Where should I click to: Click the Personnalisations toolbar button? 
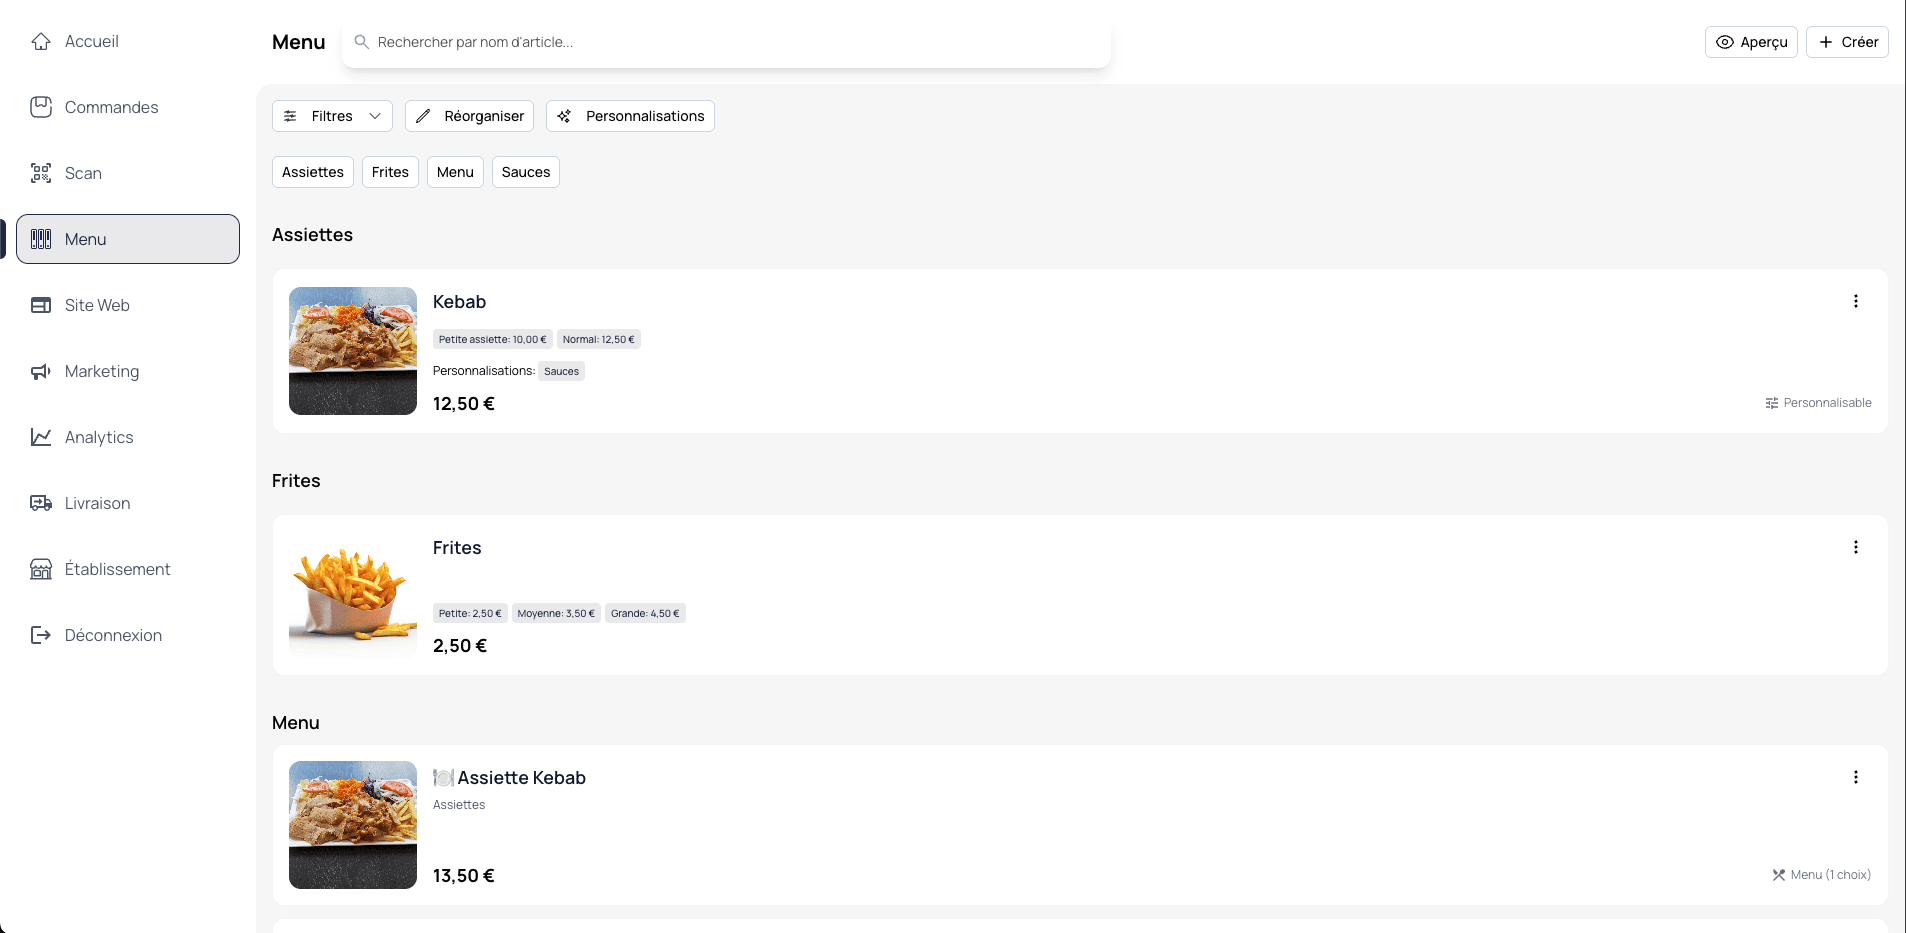629,116
